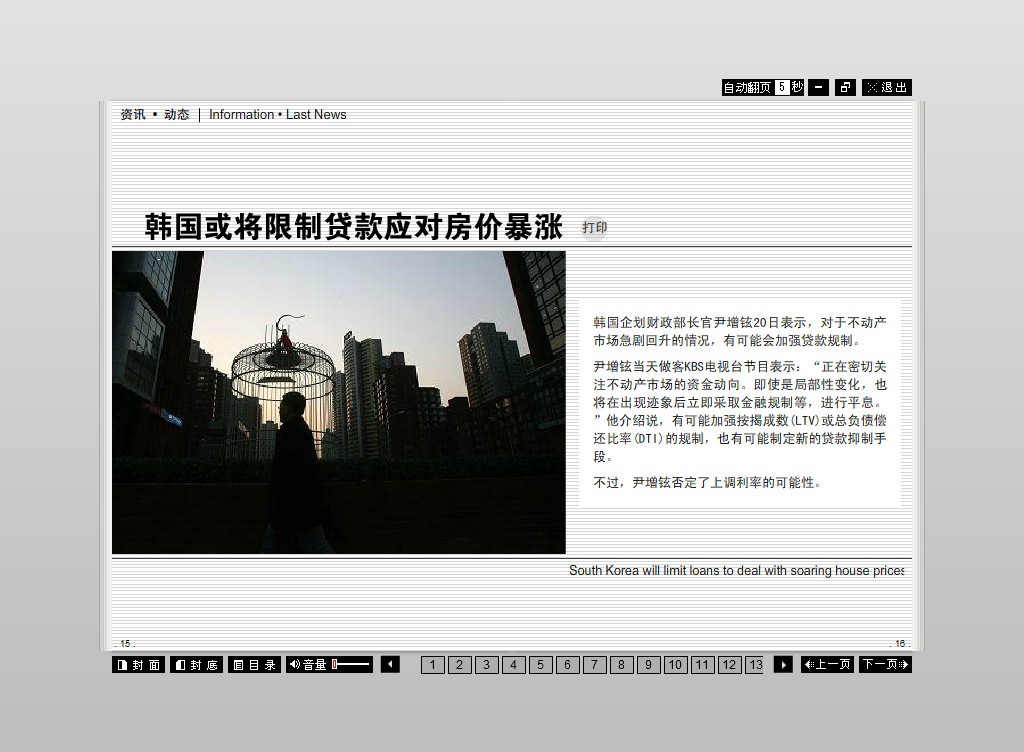The image size is (1024, 752).
Task: Go to page 8
Action: tap(622, 665)
